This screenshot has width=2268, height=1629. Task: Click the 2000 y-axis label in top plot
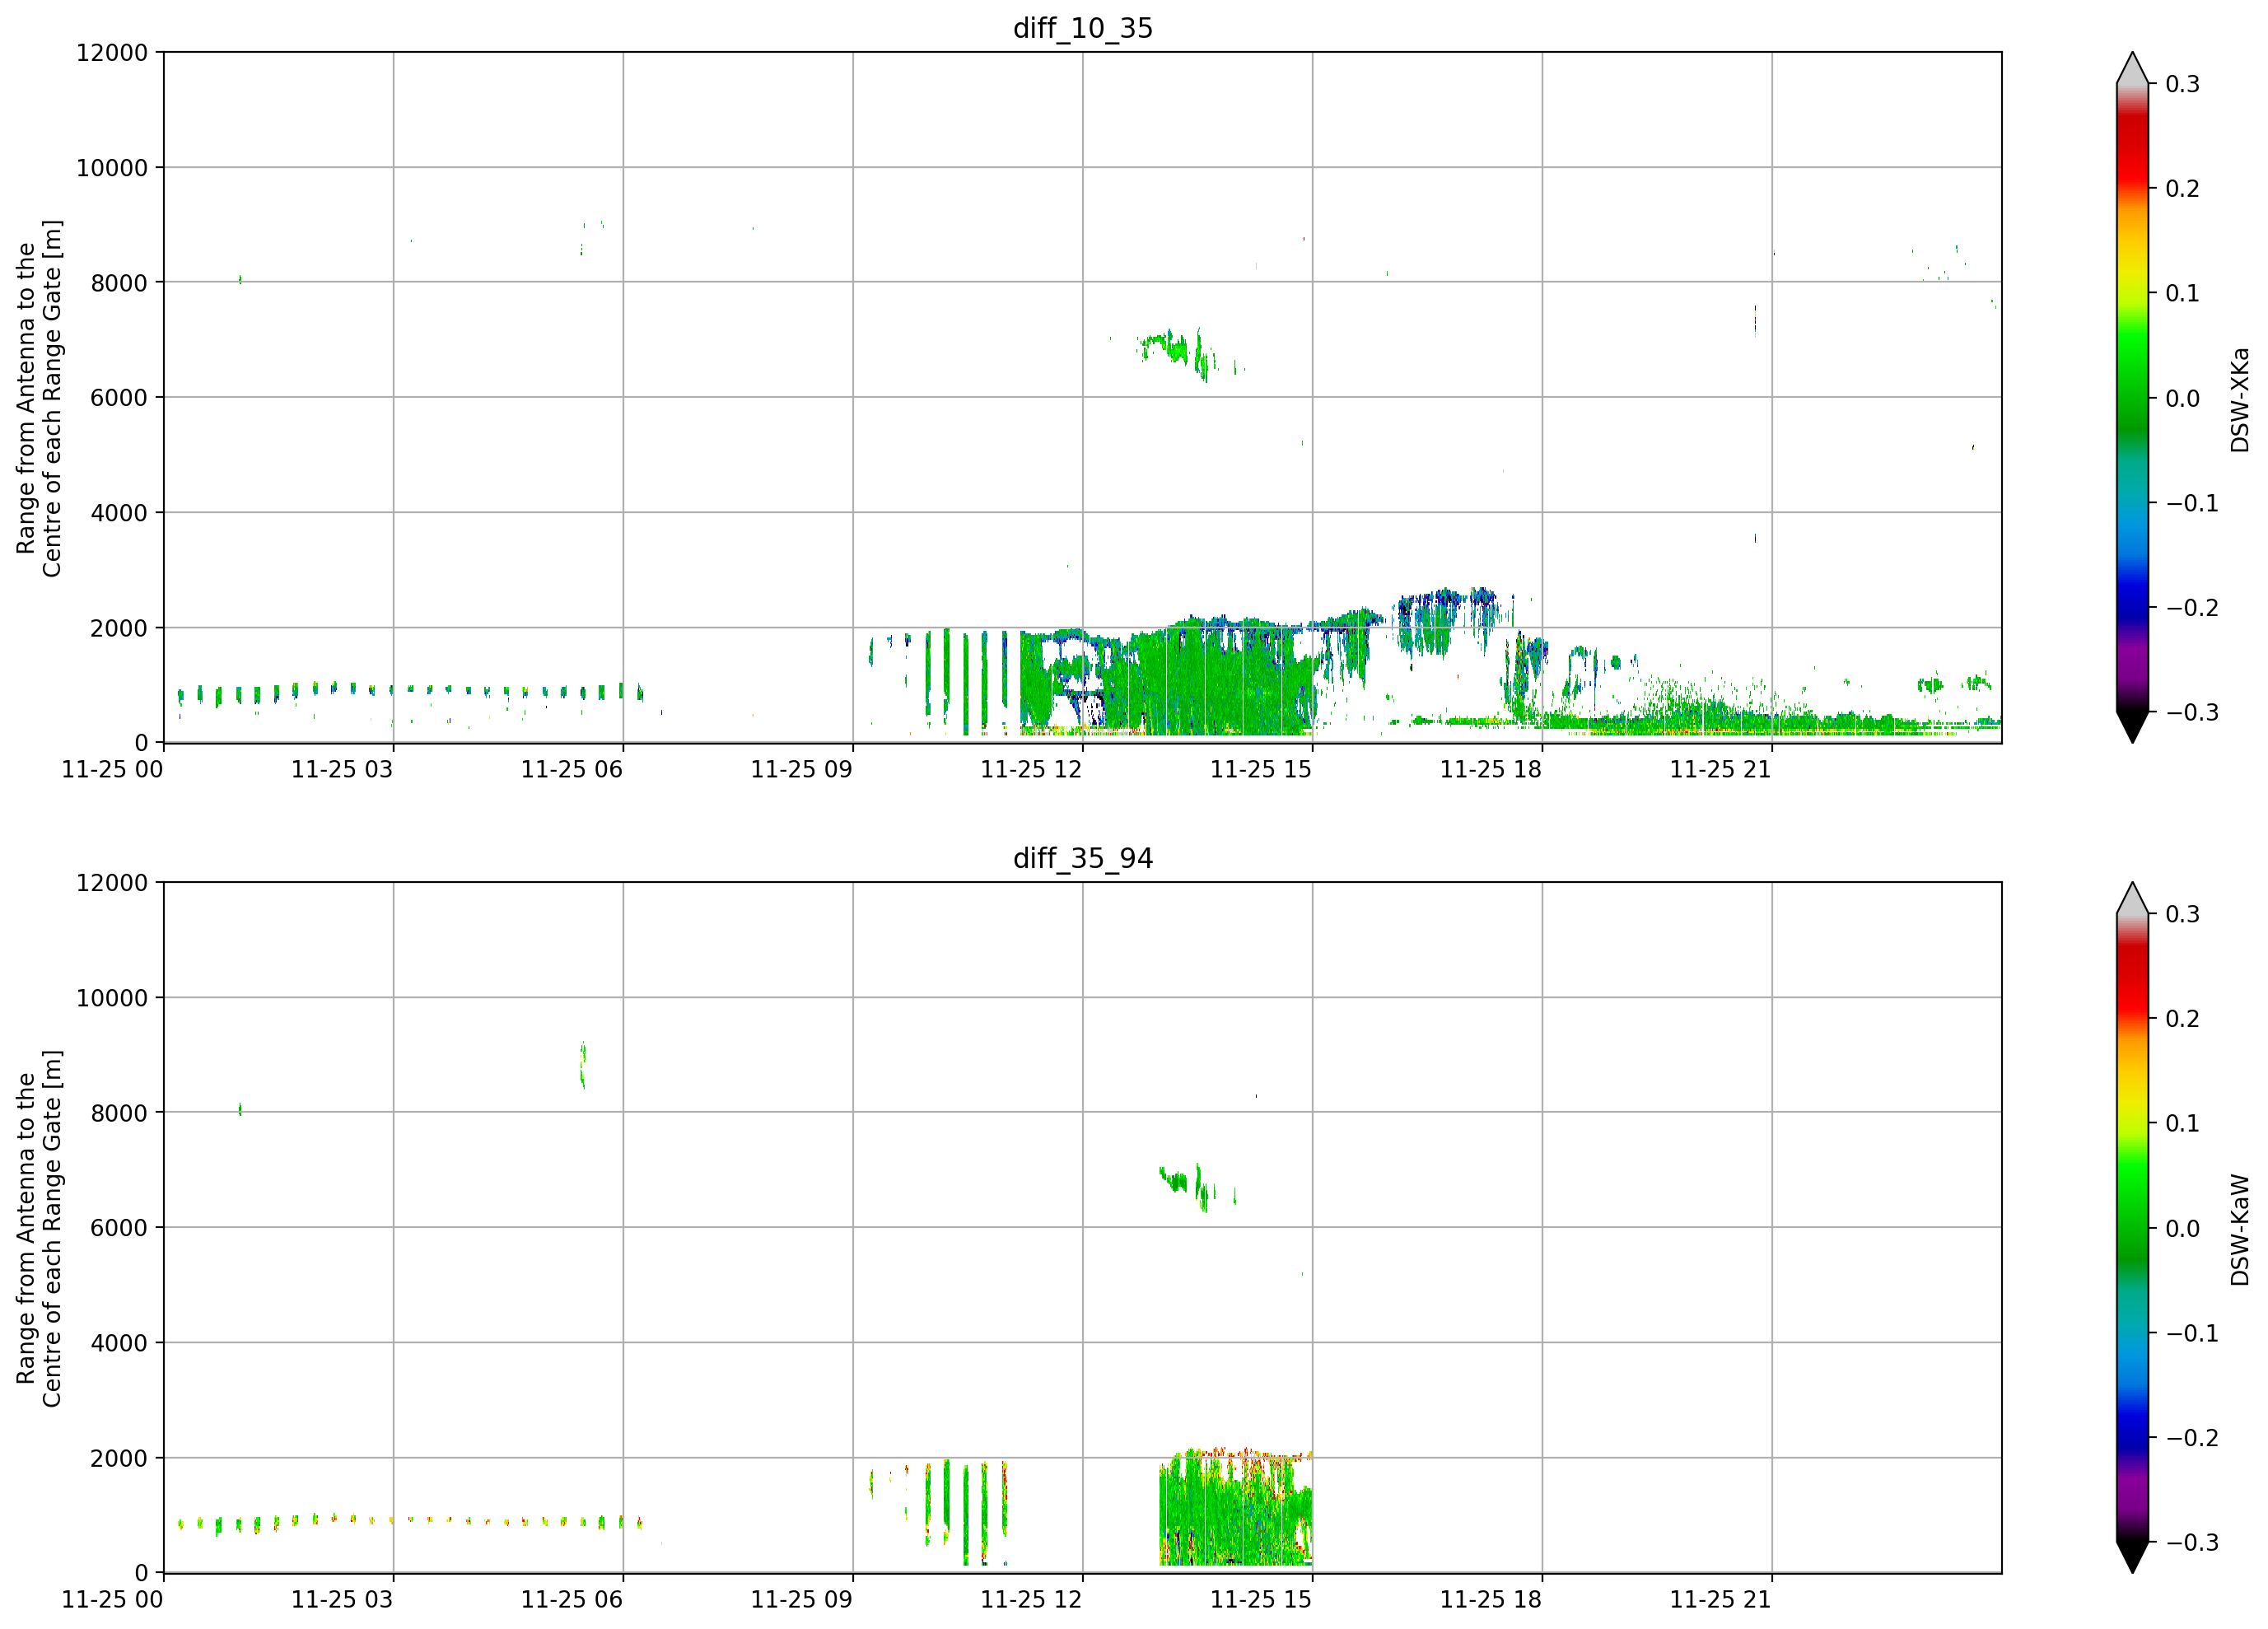pos(119,628)
